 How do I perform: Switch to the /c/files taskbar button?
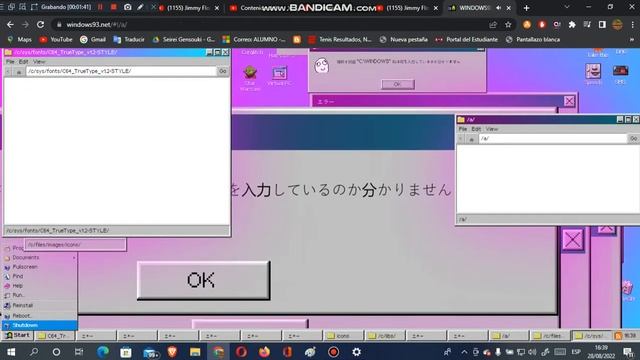(x=551, y=336)
